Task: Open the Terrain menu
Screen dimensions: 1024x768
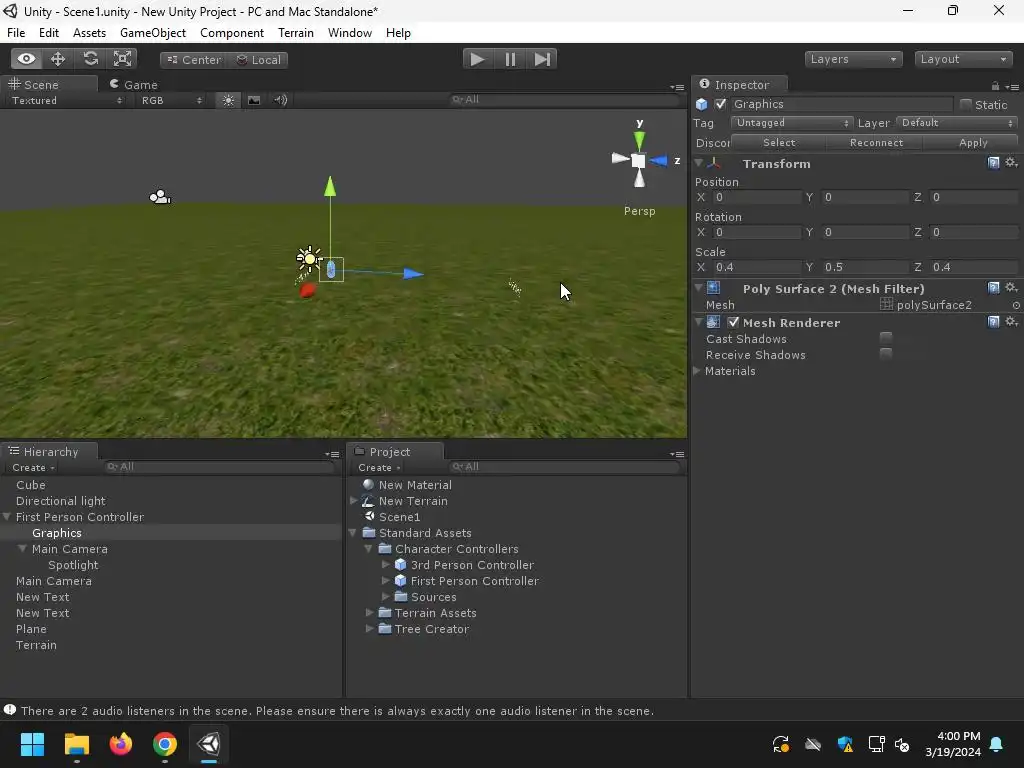Action: click(x=296, y=33)
